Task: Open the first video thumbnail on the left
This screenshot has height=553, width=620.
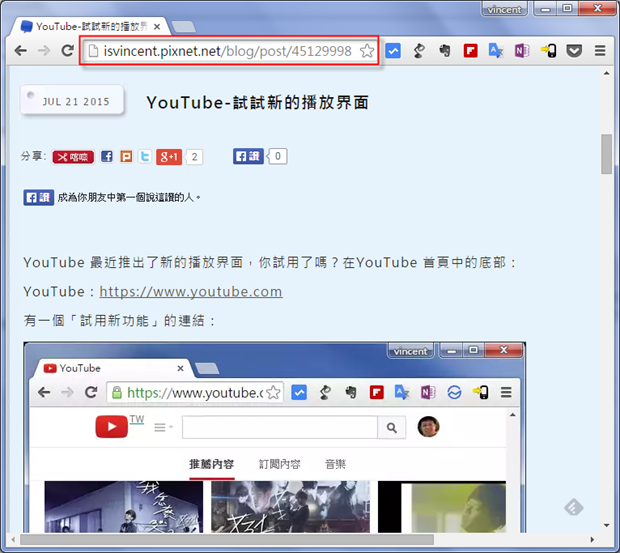Action: (x=123, y=506)
